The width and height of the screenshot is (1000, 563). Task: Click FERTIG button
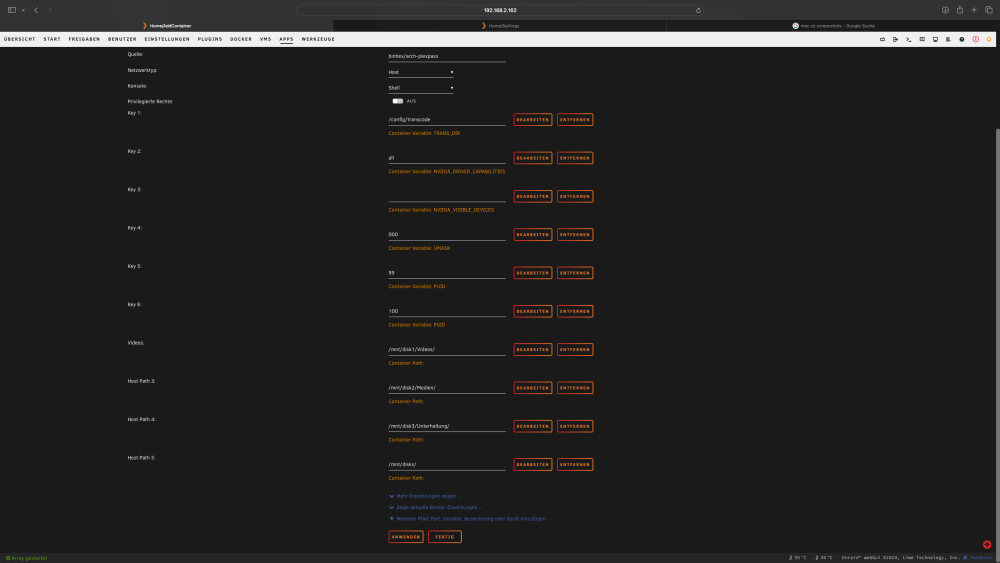coord(445,537)
